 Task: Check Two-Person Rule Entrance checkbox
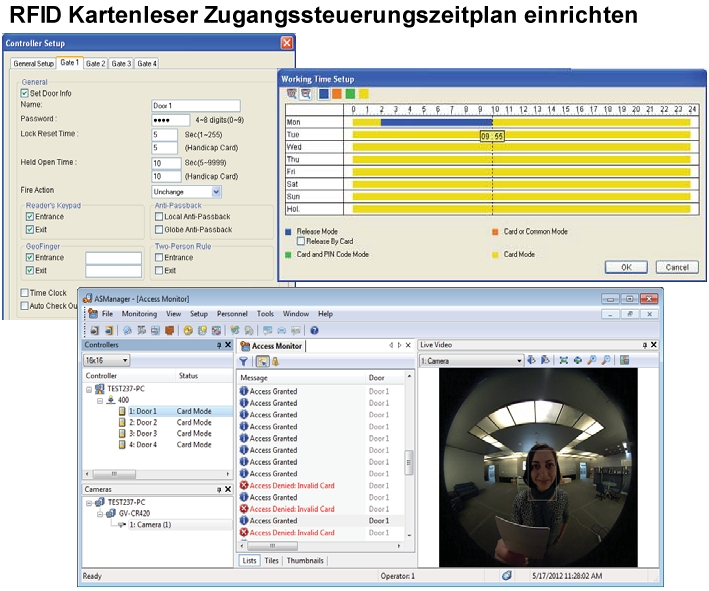(159, 257)
